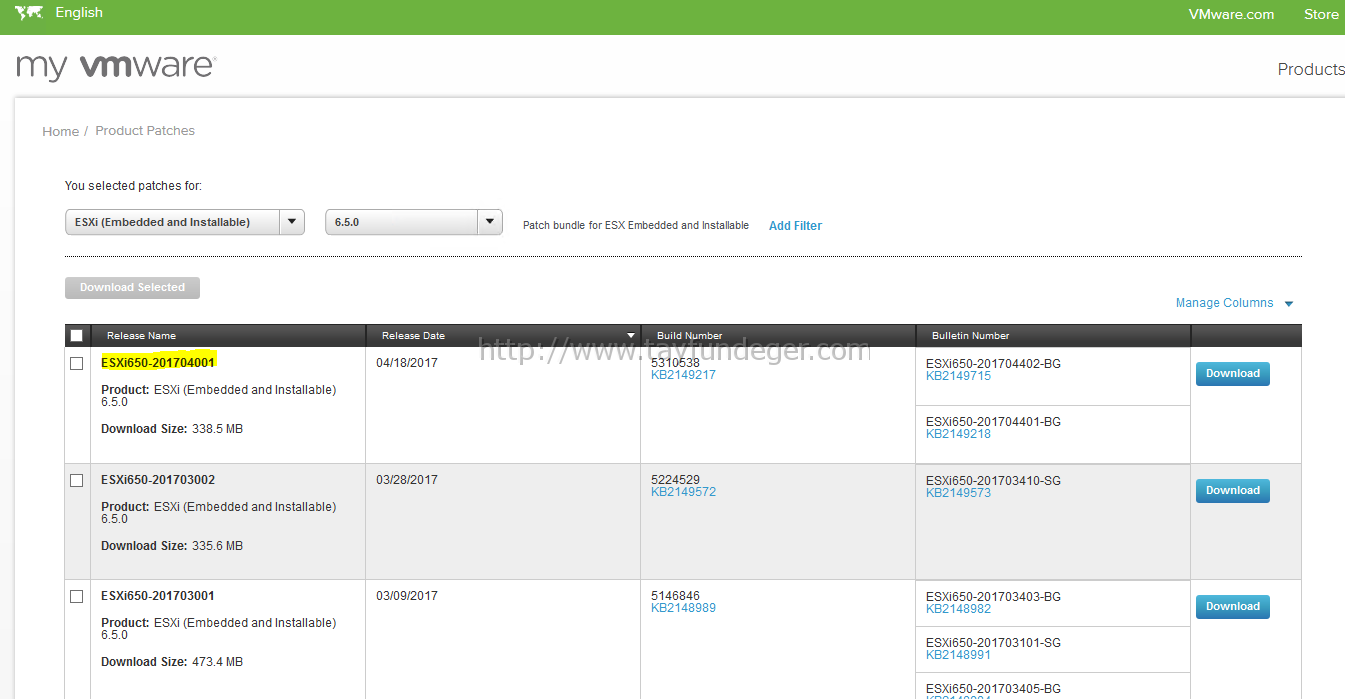Click the Download Selected button
Image resolution: width=1345 pixels, height=699 pixels.
(132, 288)
